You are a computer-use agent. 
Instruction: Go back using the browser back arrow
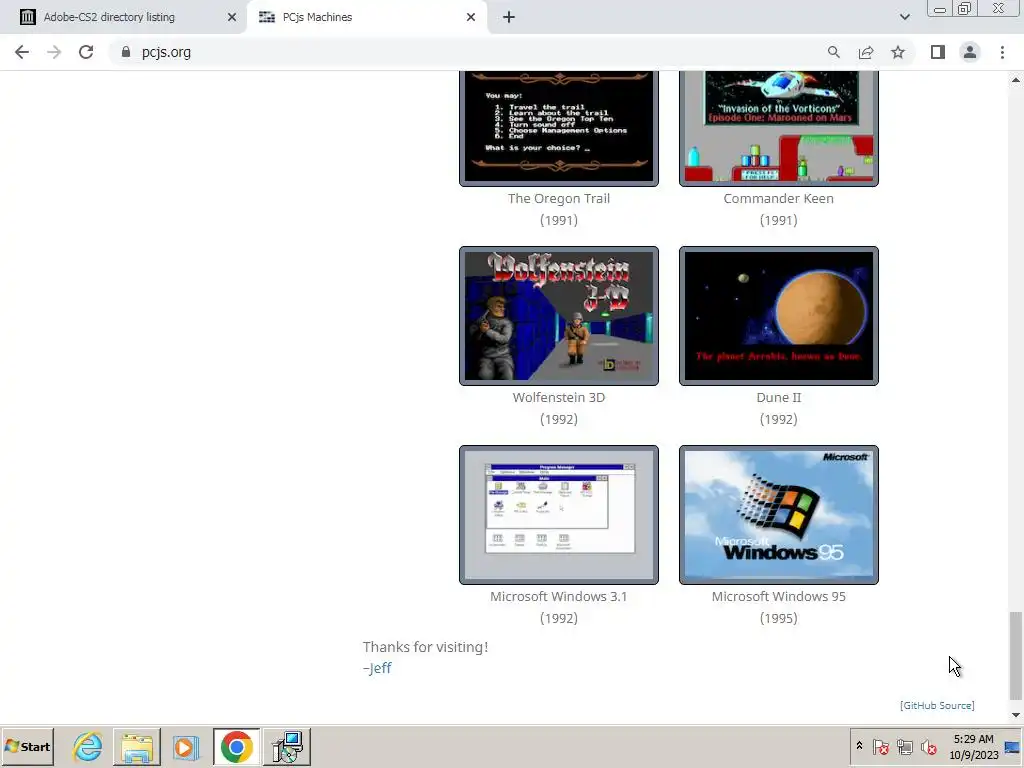(22, 52)
